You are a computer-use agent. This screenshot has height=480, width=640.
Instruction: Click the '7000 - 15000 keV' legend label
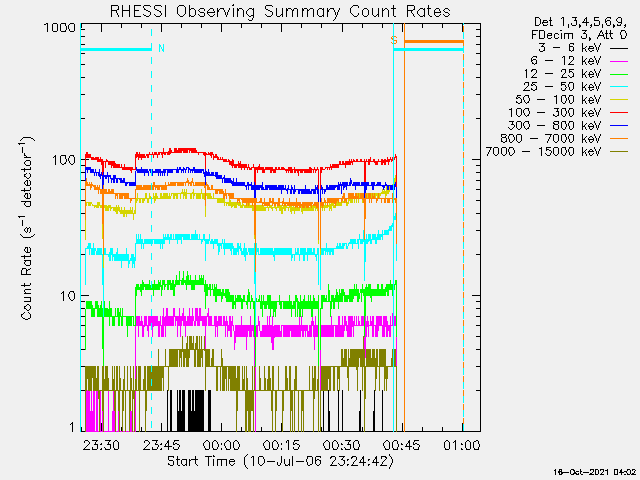(x=543, y=152)
